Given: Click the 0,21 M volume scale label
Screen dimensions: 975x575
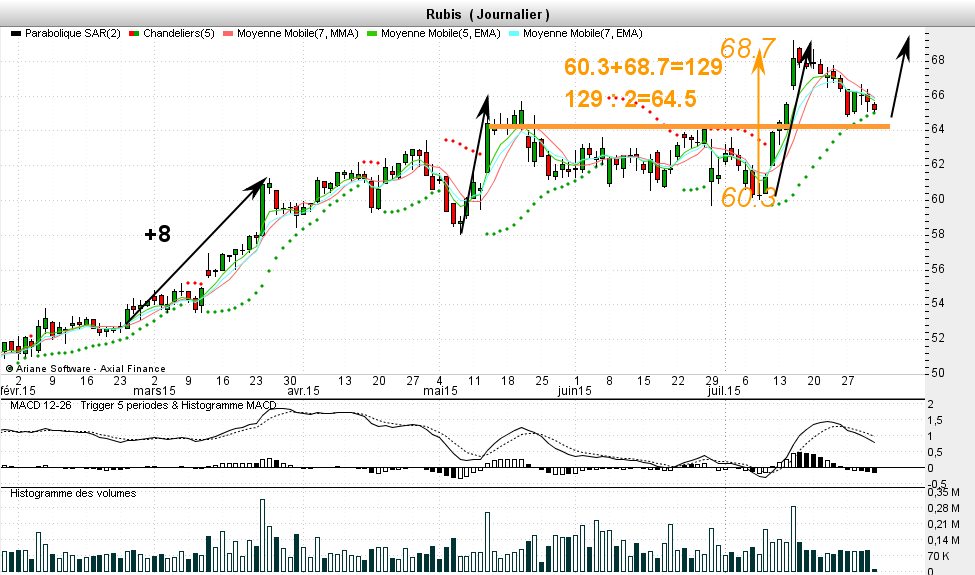Looking at the screenshot, I should point(943,525).
